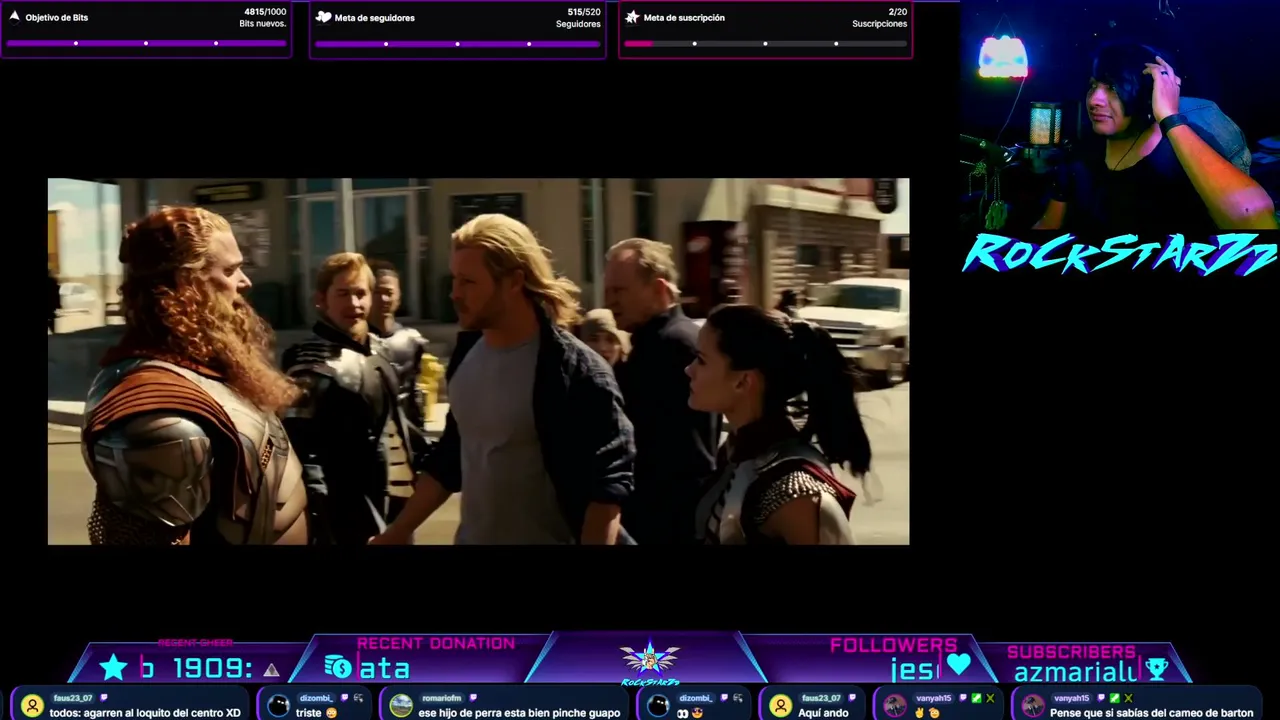Click the username 'dizombi_' above 'triste'
This screenshot has width=1280, height=720.
click(x=315, y=698)
